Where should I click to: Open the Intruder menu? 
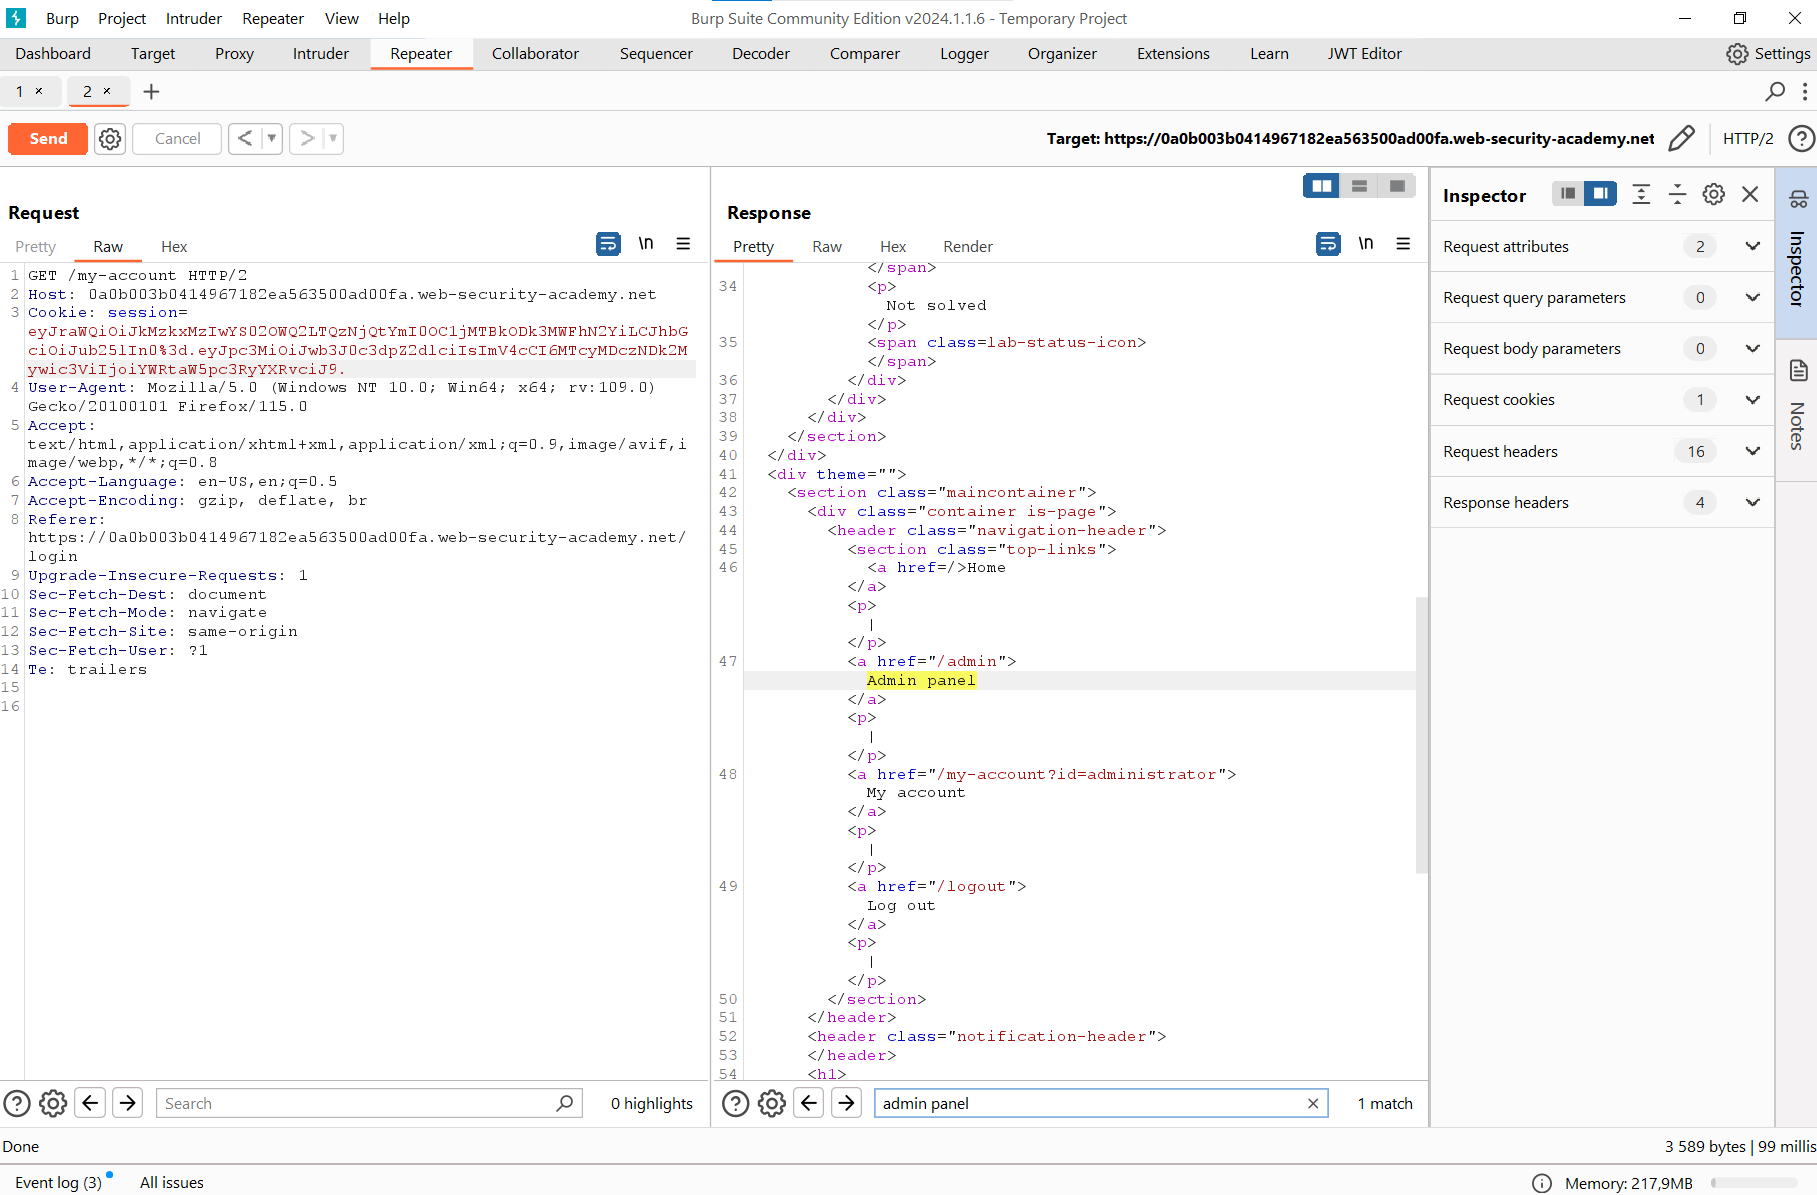coord(194,19)
